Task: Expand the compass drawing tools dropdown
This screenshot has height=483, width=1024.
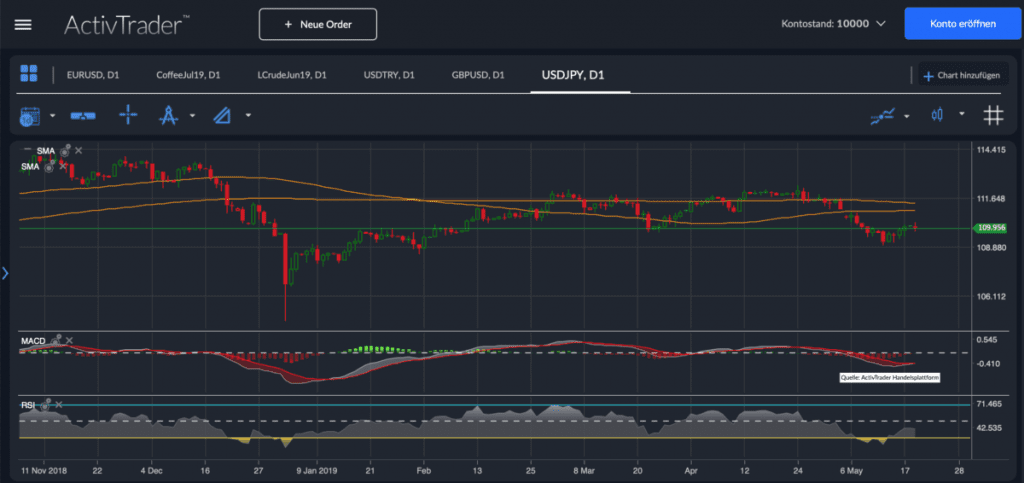Action: click(192, 116)
